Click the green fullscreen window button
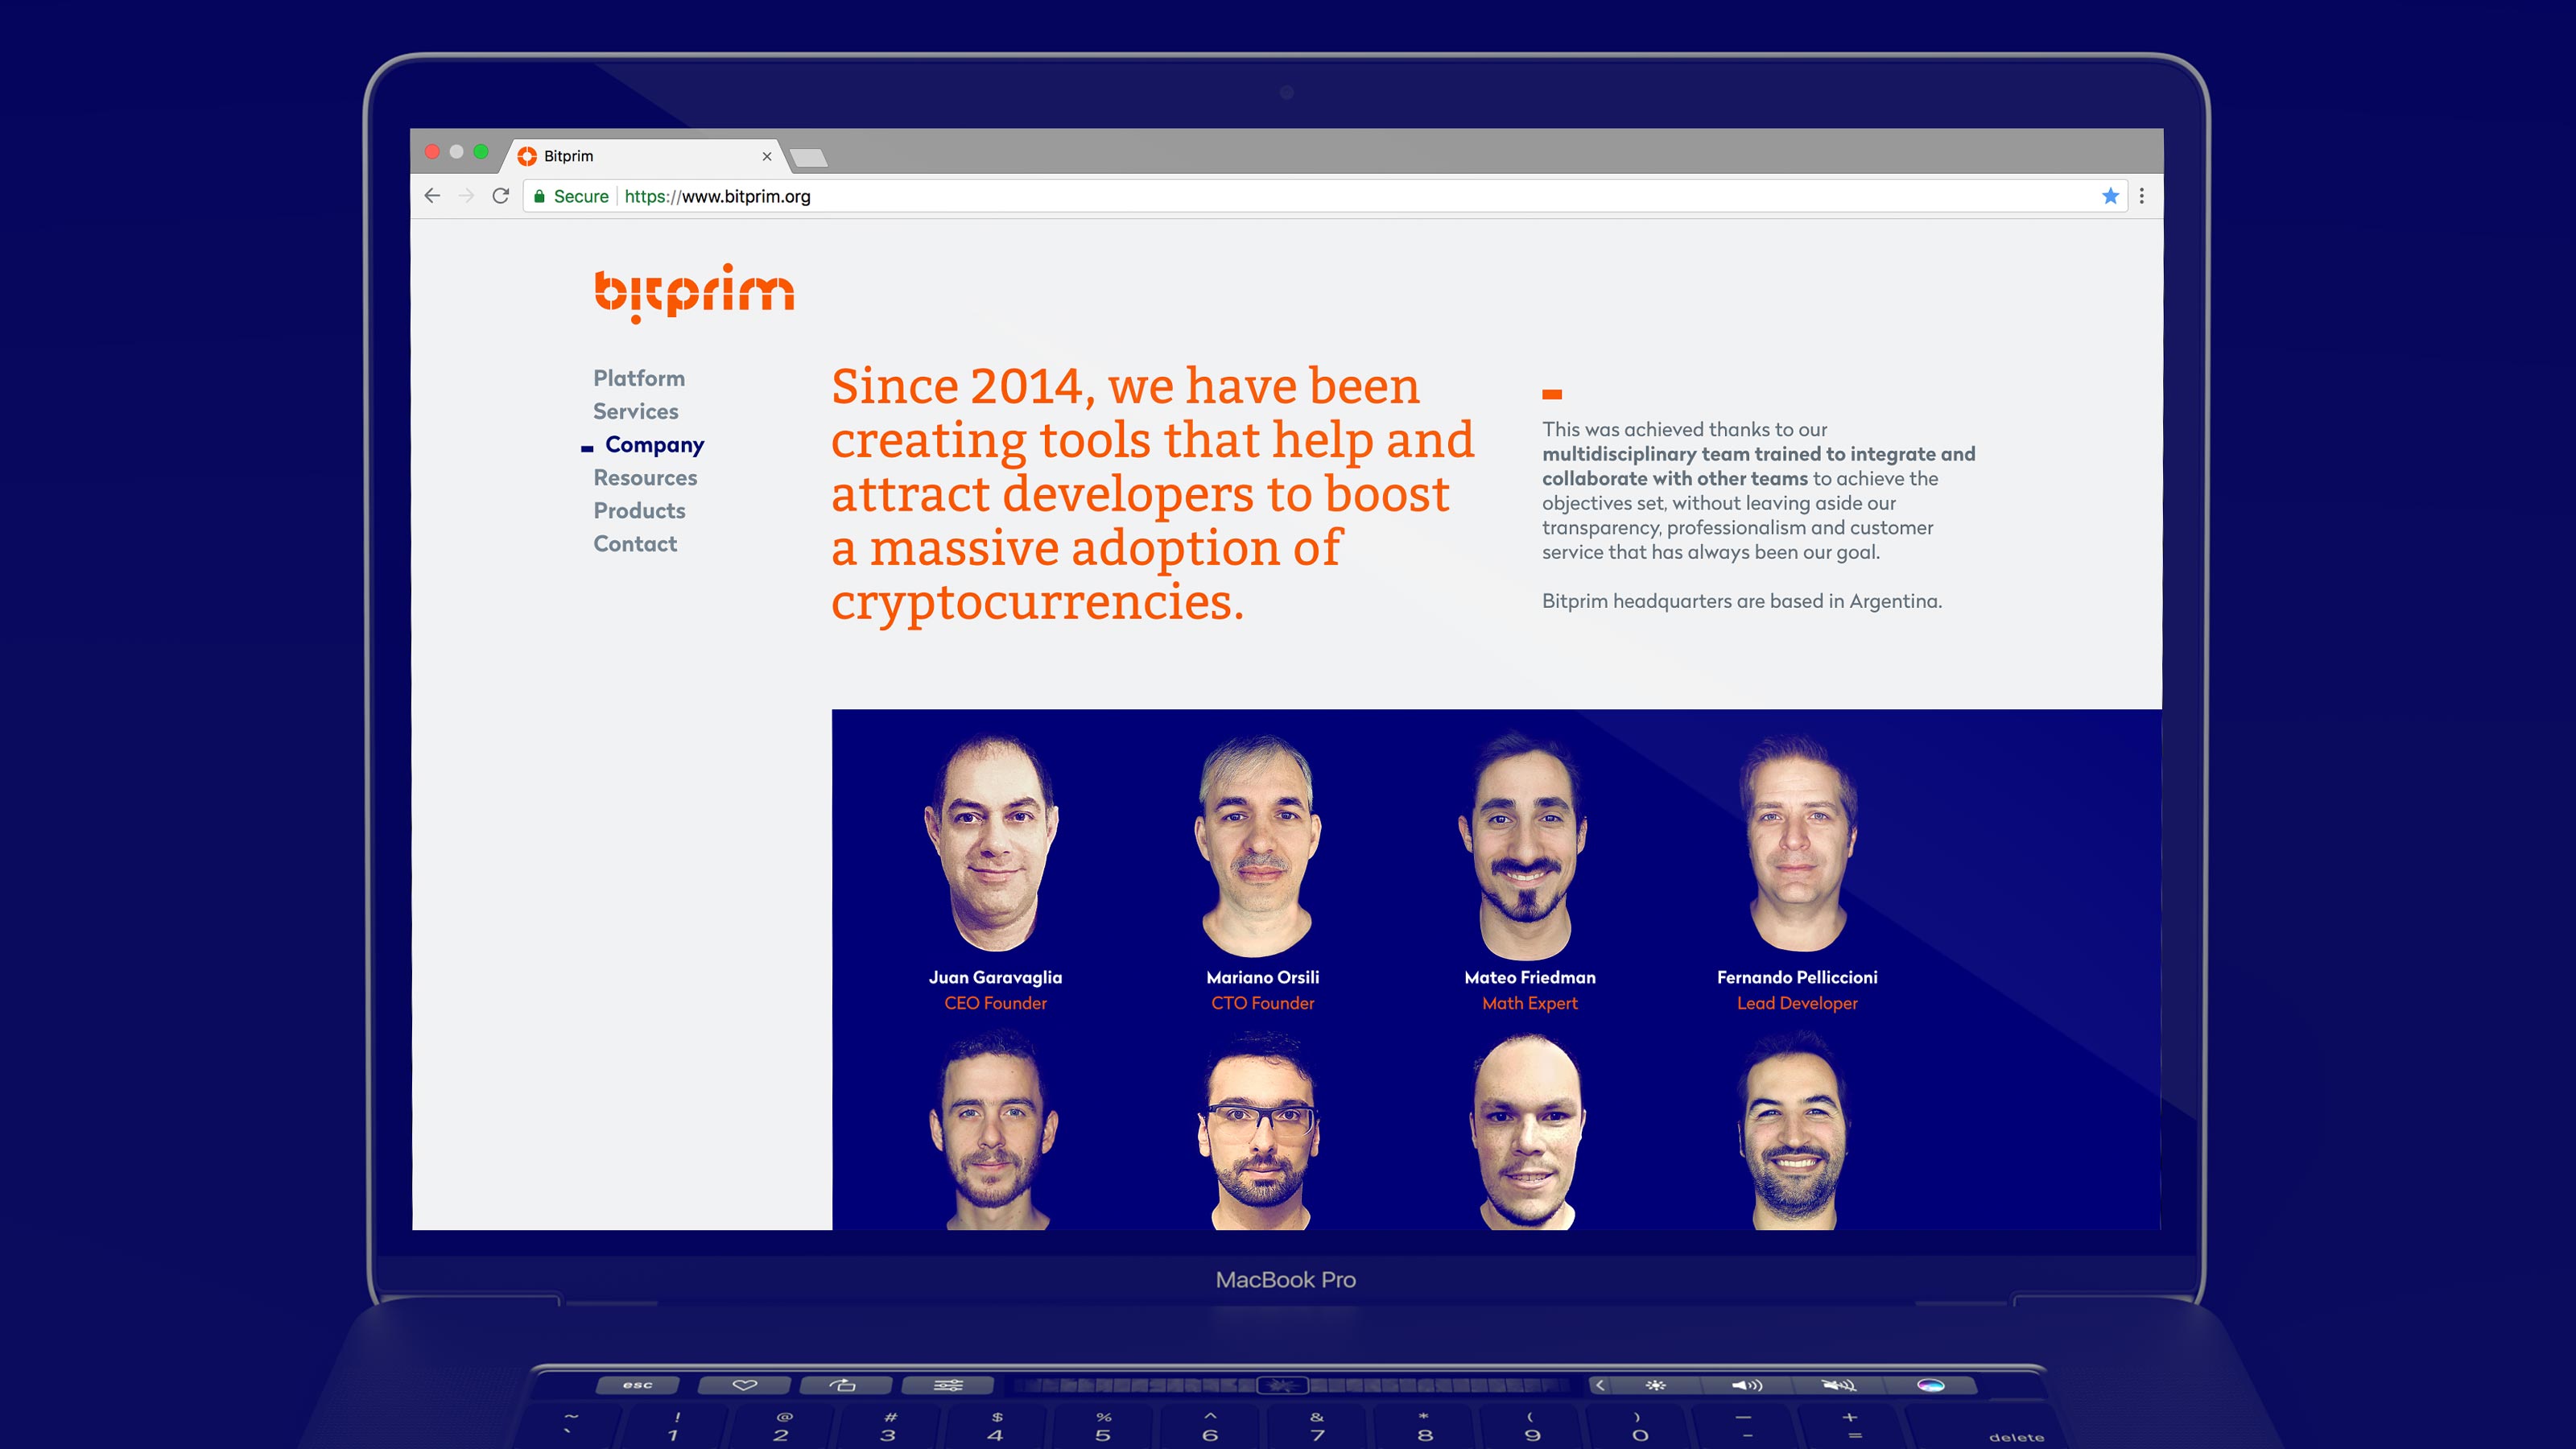This screenshot has height=1449, width=2576. pos(481,152)
